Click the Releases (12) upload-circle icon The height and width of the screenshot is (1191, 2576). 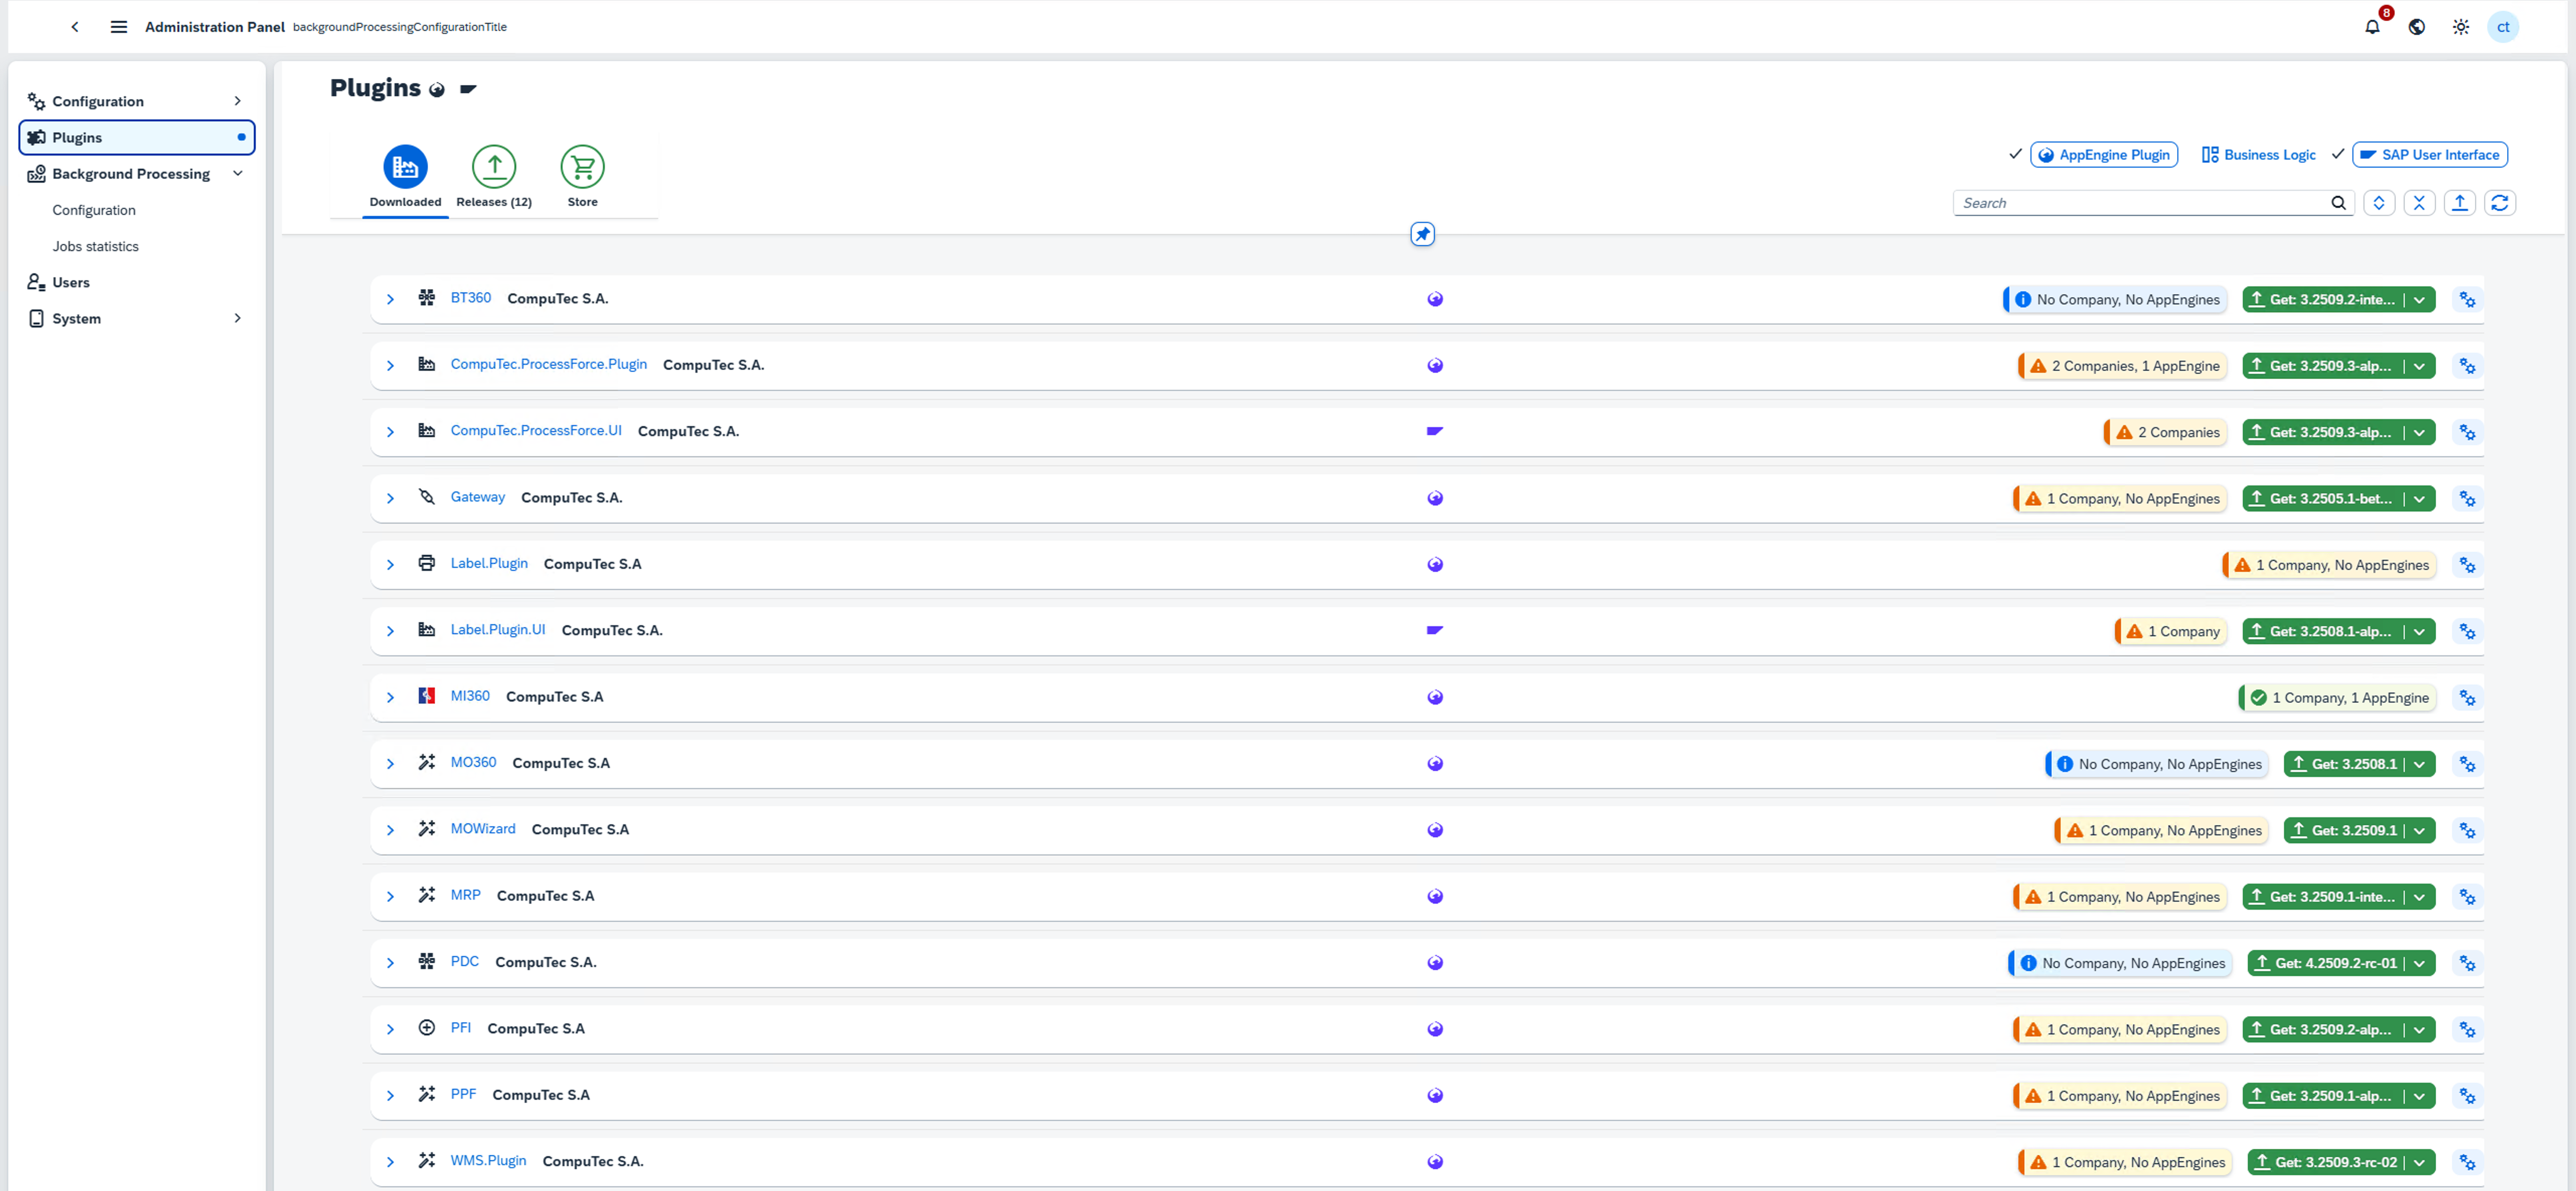tap(493, 166)
